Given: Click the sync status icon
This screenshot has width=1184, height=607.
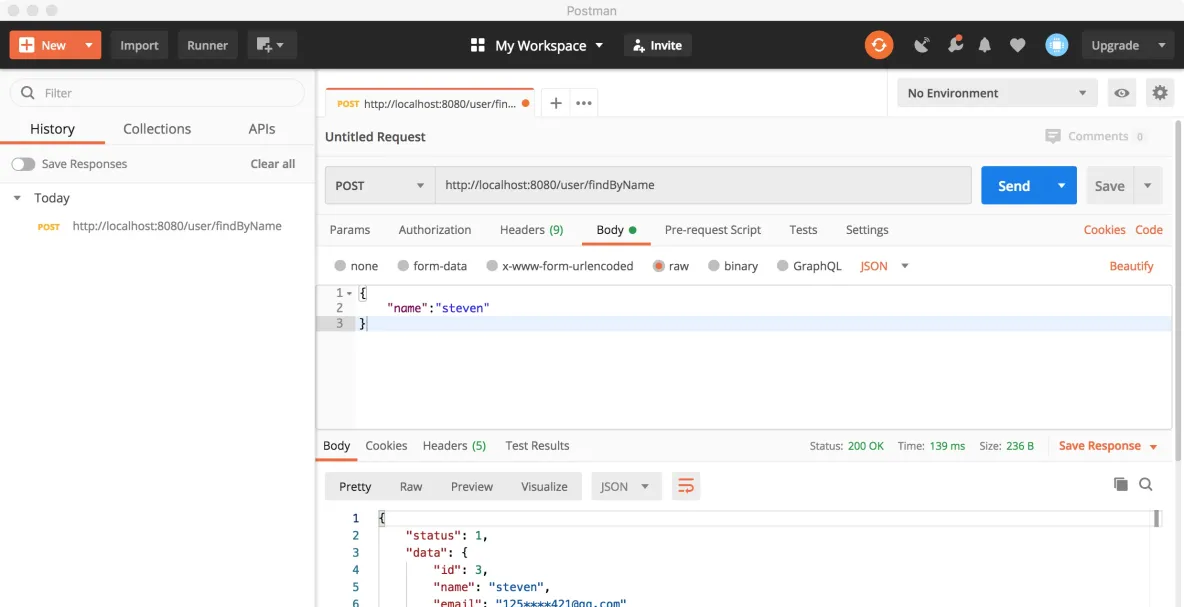Looking at the screenshot, I should click(879, 45).
